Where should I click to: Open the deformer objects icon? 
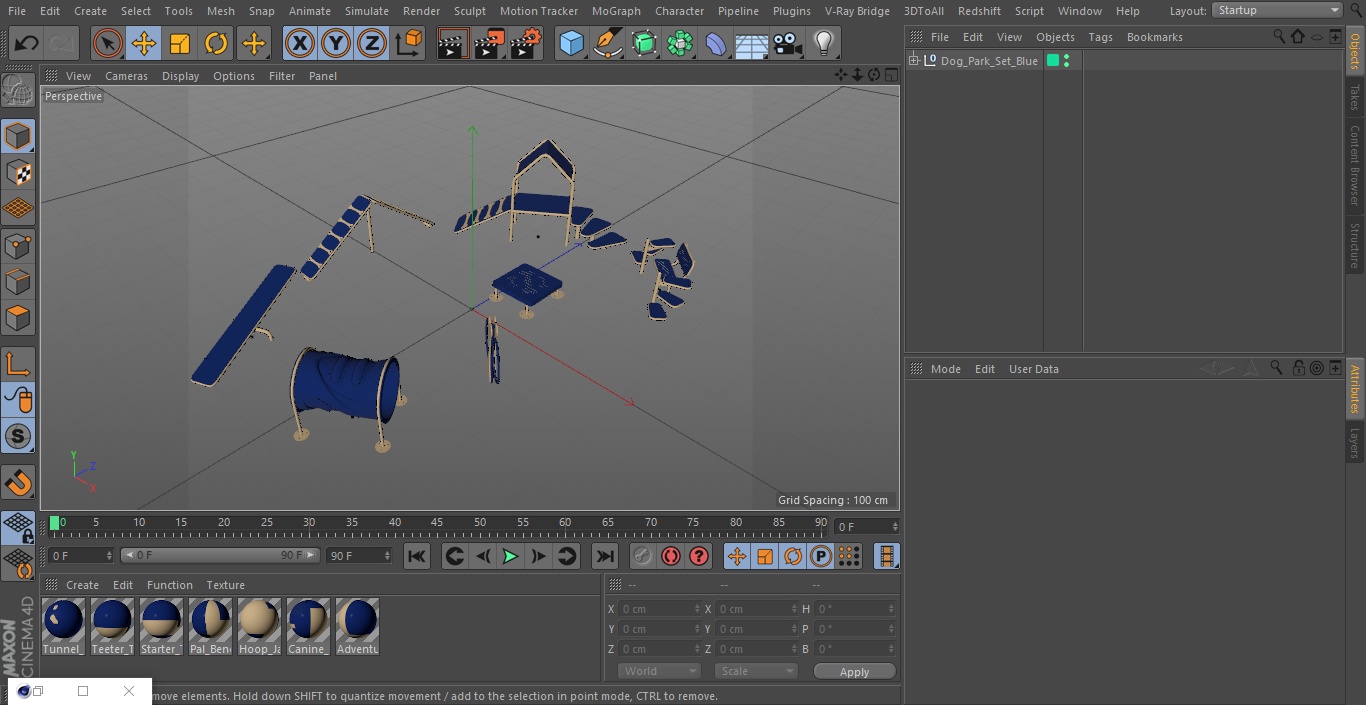(716, 43)
